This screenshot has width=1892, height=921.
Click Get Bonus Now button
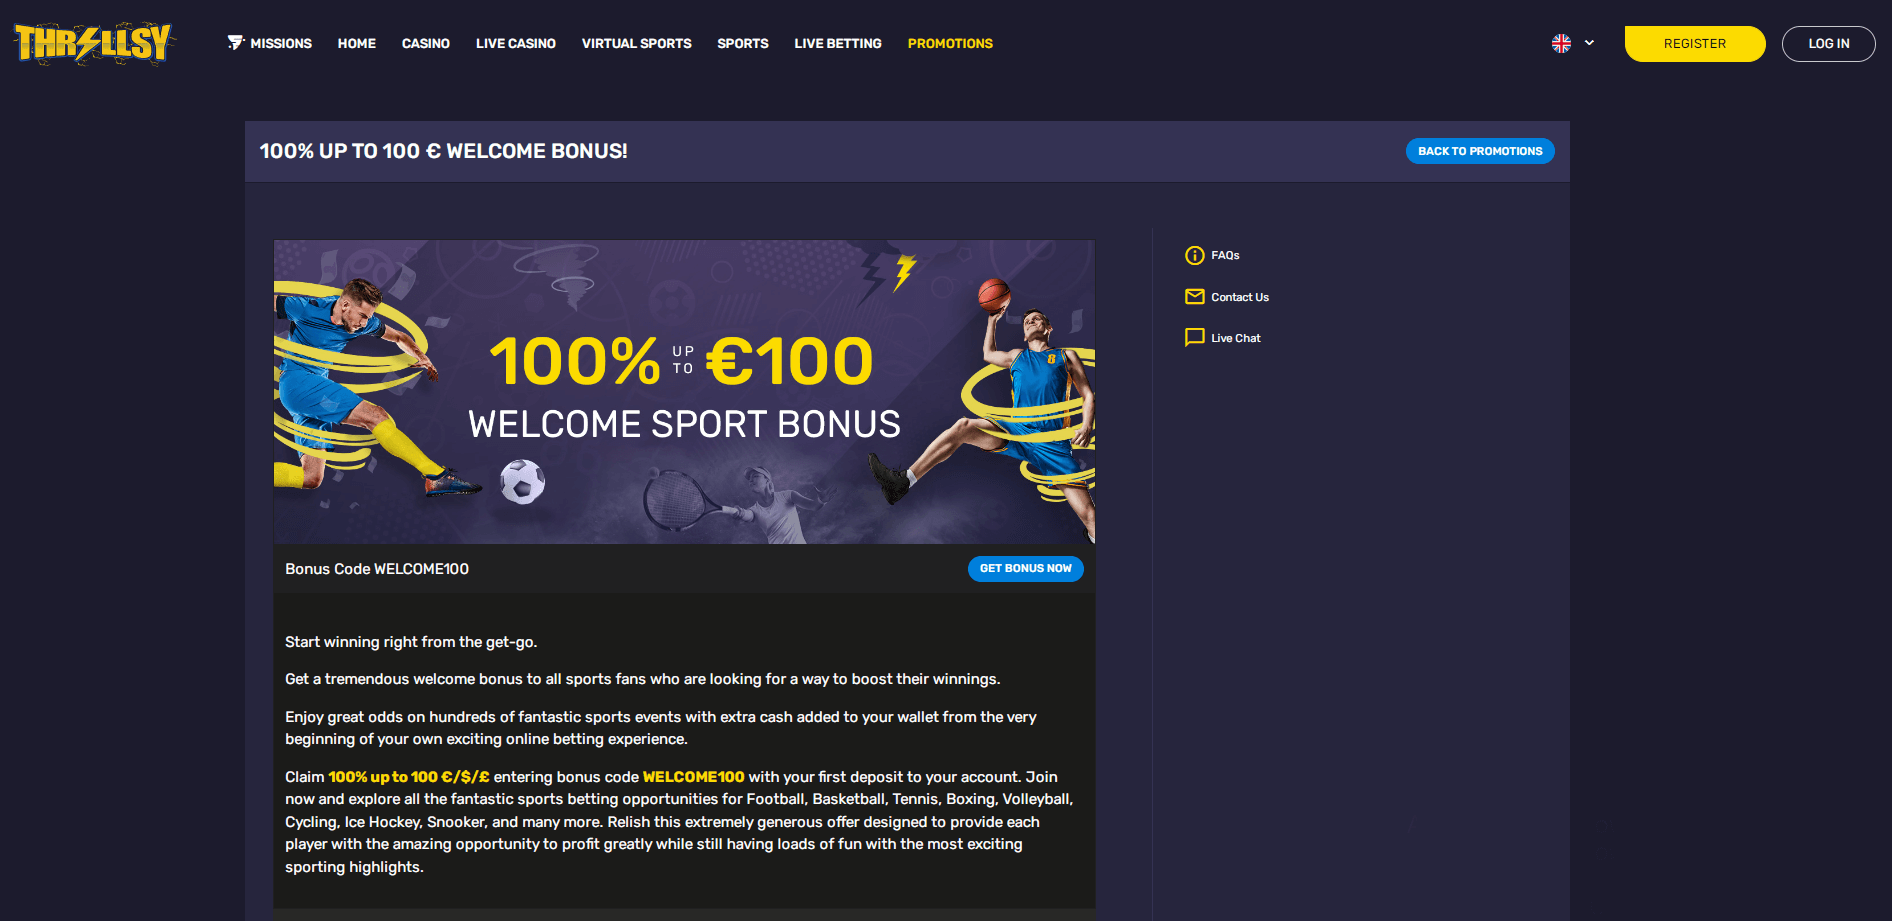[1025, 568]
